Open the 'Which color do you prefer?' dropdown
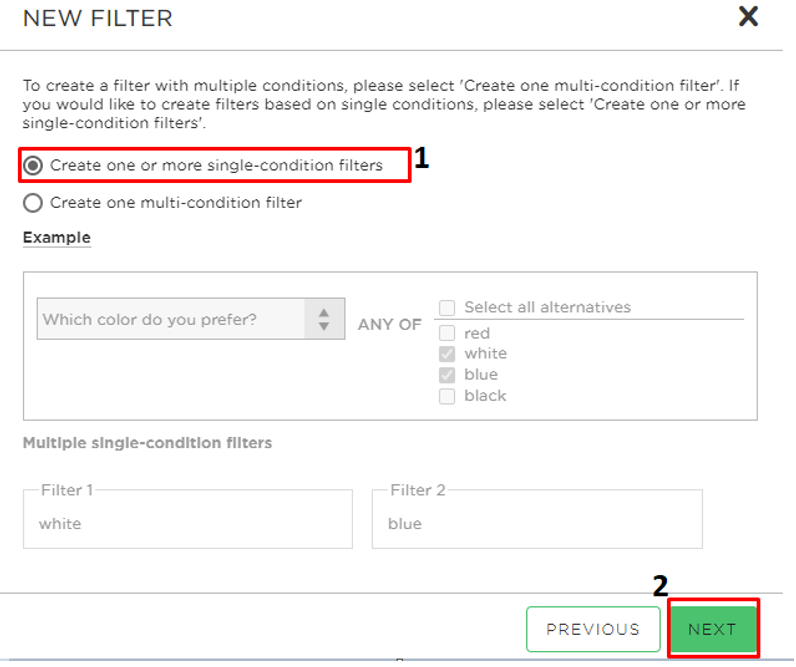Viewport: 796px width, 667px height. (x=191, y=319)
